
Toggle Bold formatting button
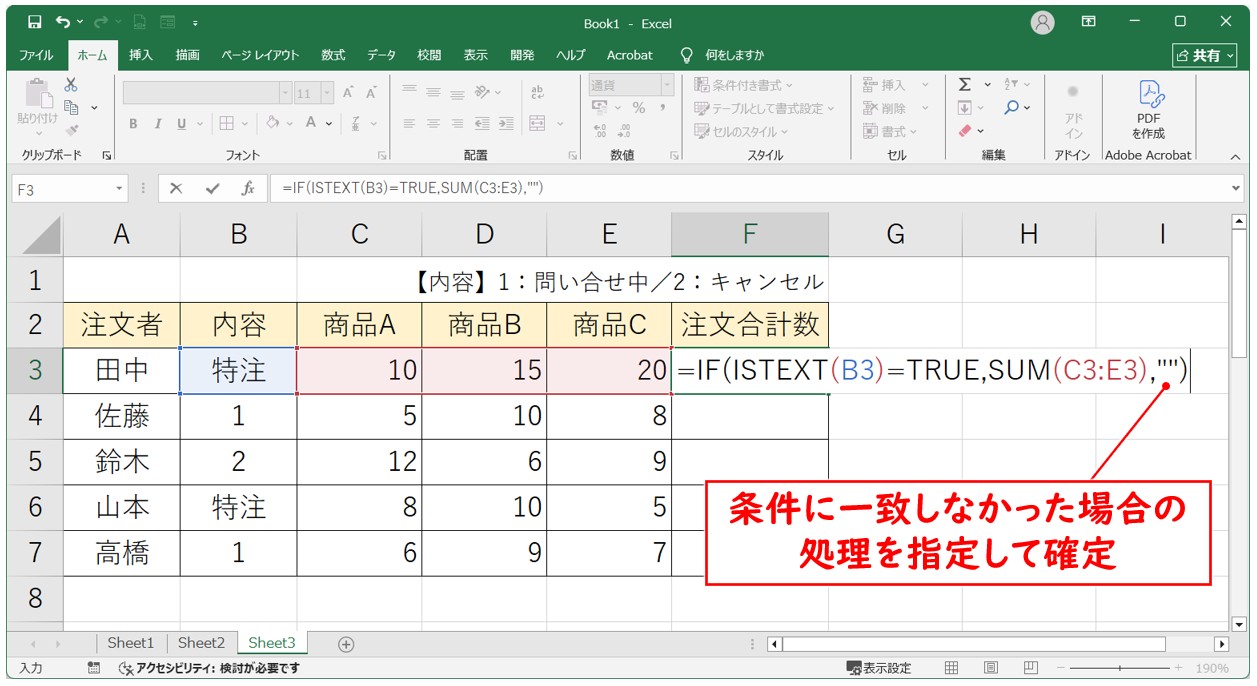click(x=133, y=124)
